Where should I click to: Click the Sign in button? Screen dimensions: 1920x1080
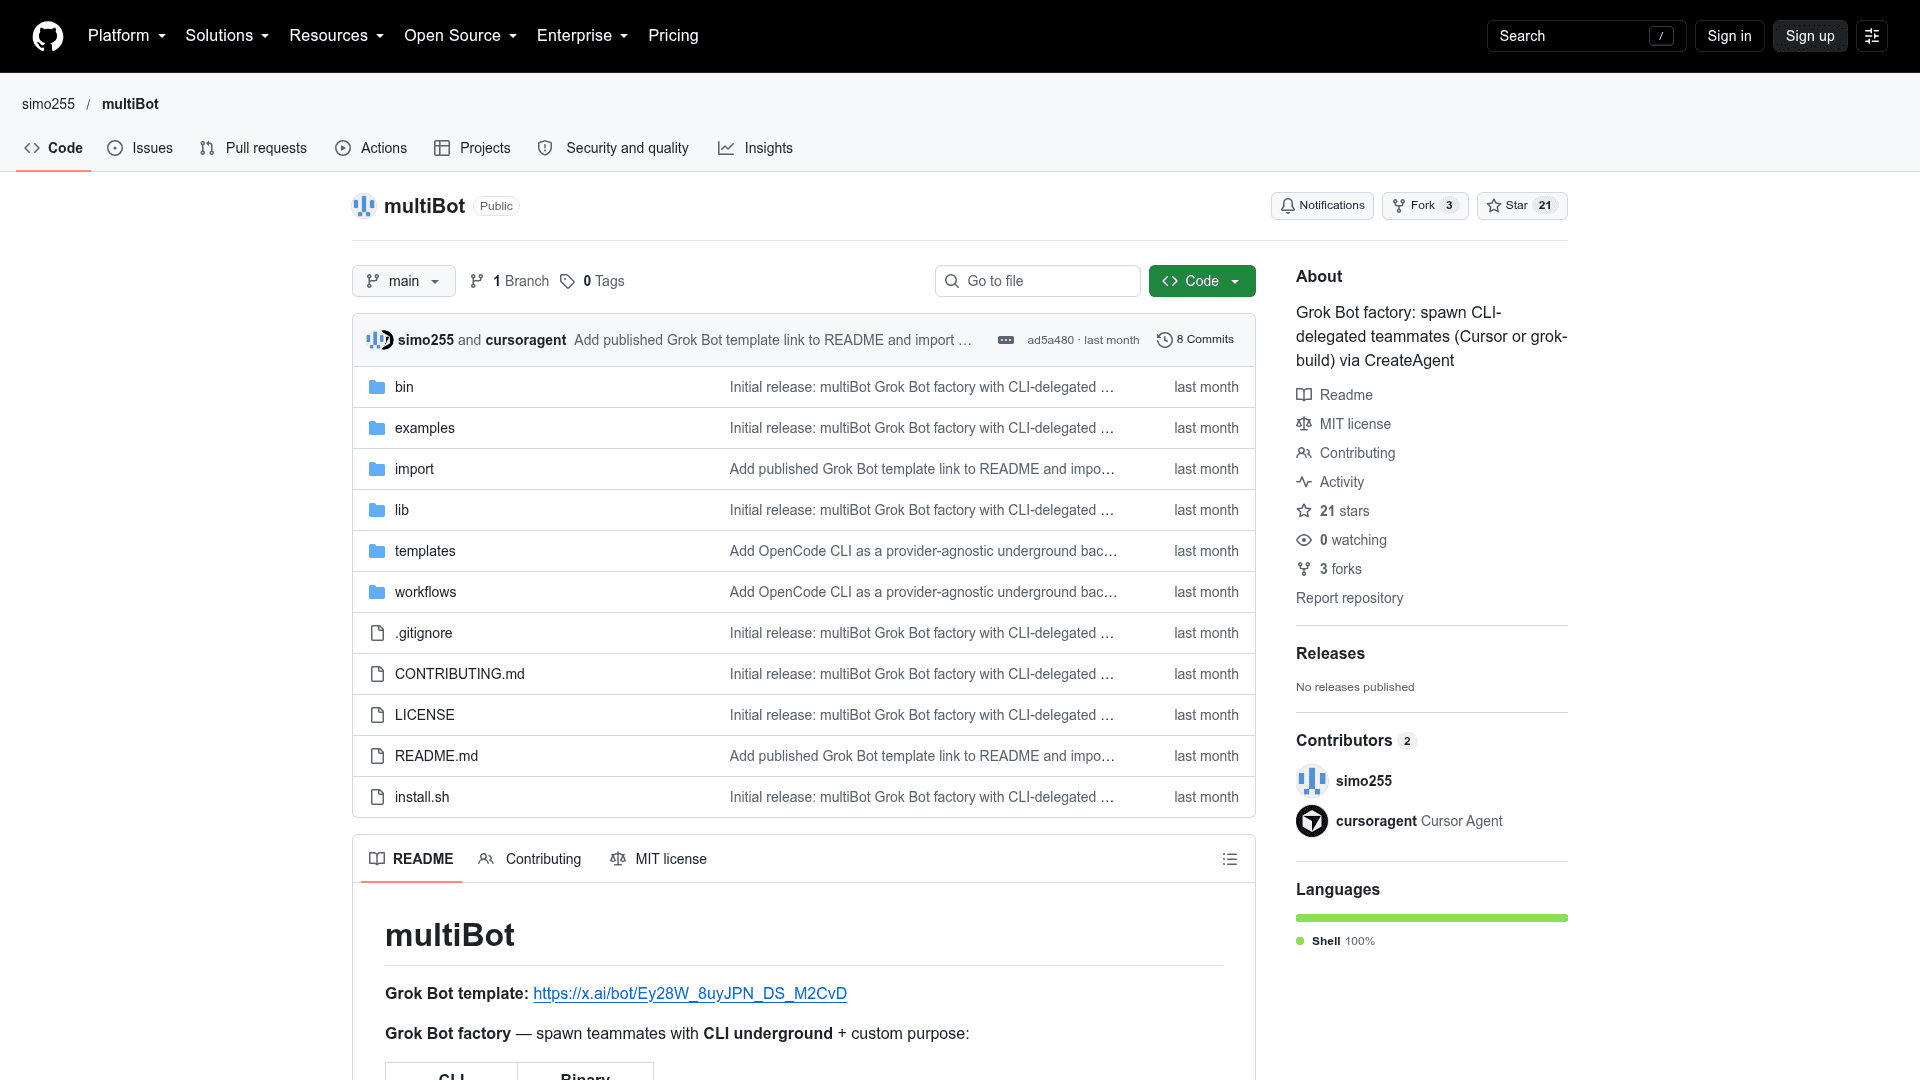tap(1729, 36)
